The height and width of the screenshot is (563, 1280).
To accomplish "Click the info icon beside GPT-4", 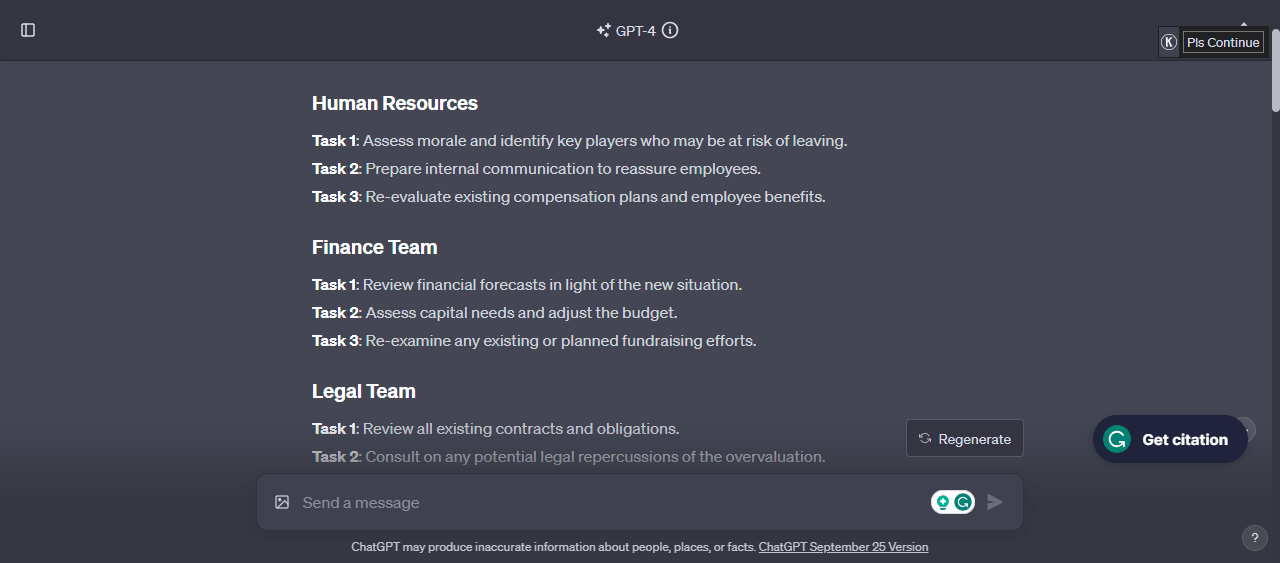I will pos(670,30).
